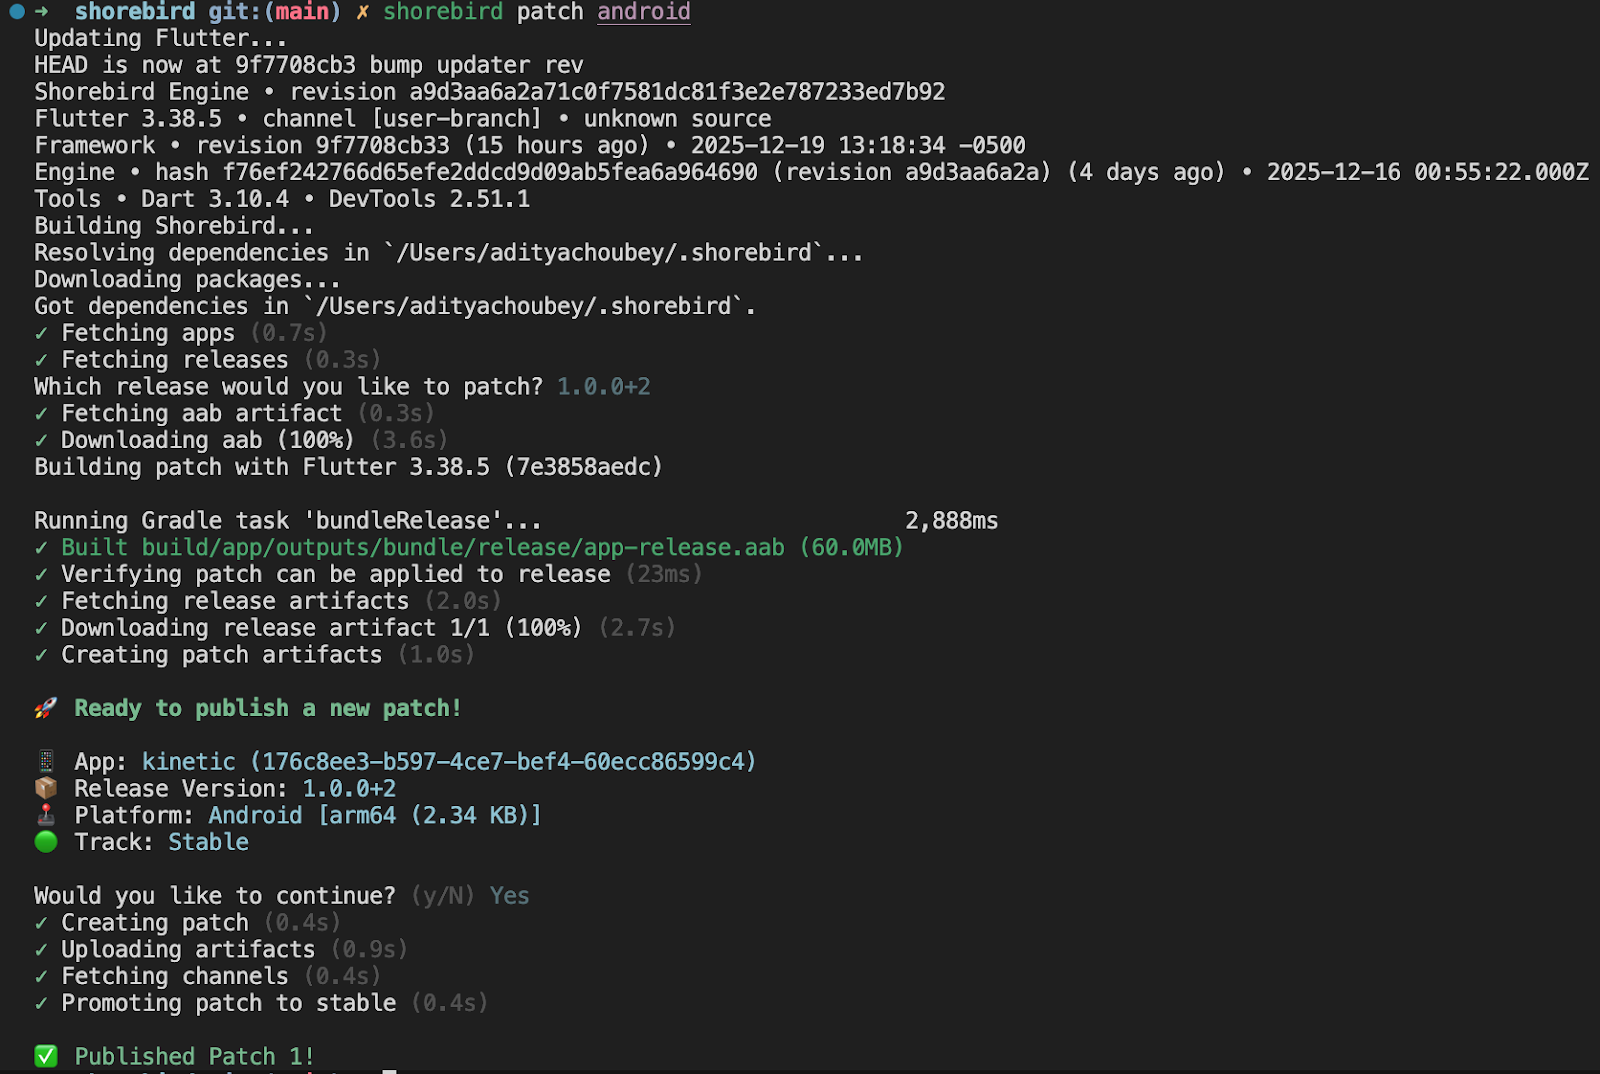Click the 'Fetching channels' line

[208, 976]
